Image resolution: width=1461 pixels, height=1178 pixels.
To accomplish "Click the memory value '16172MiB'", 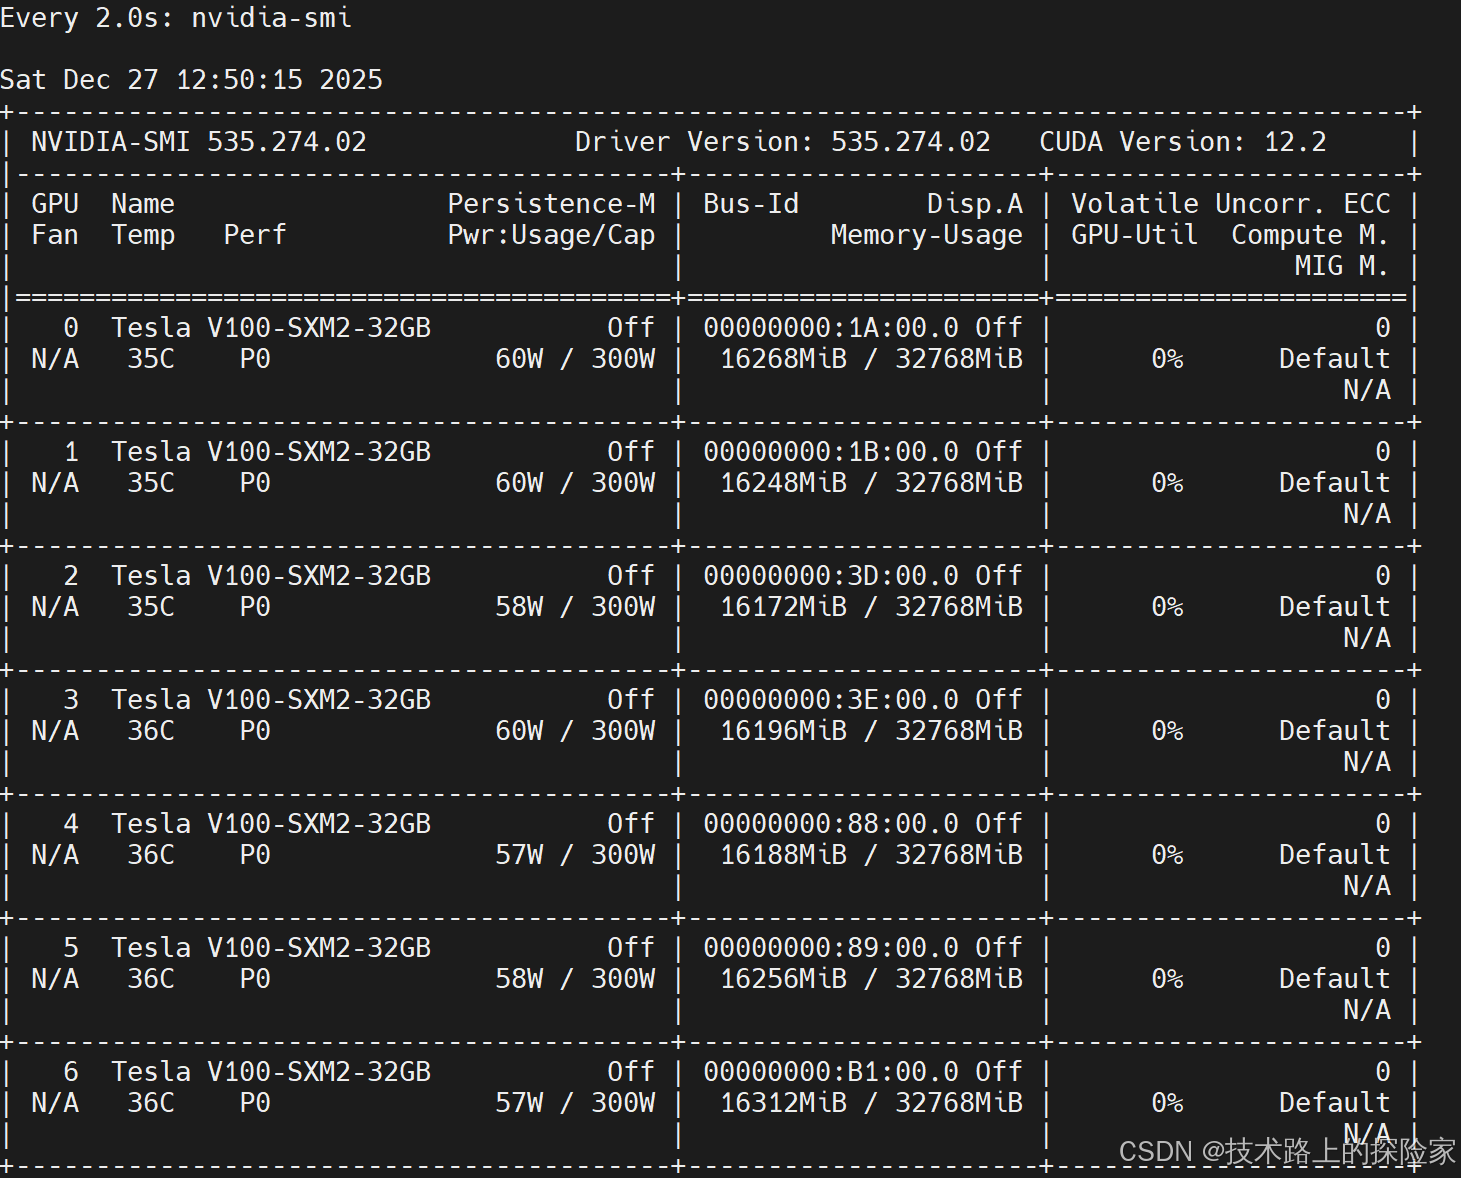I will coord(784,607).
